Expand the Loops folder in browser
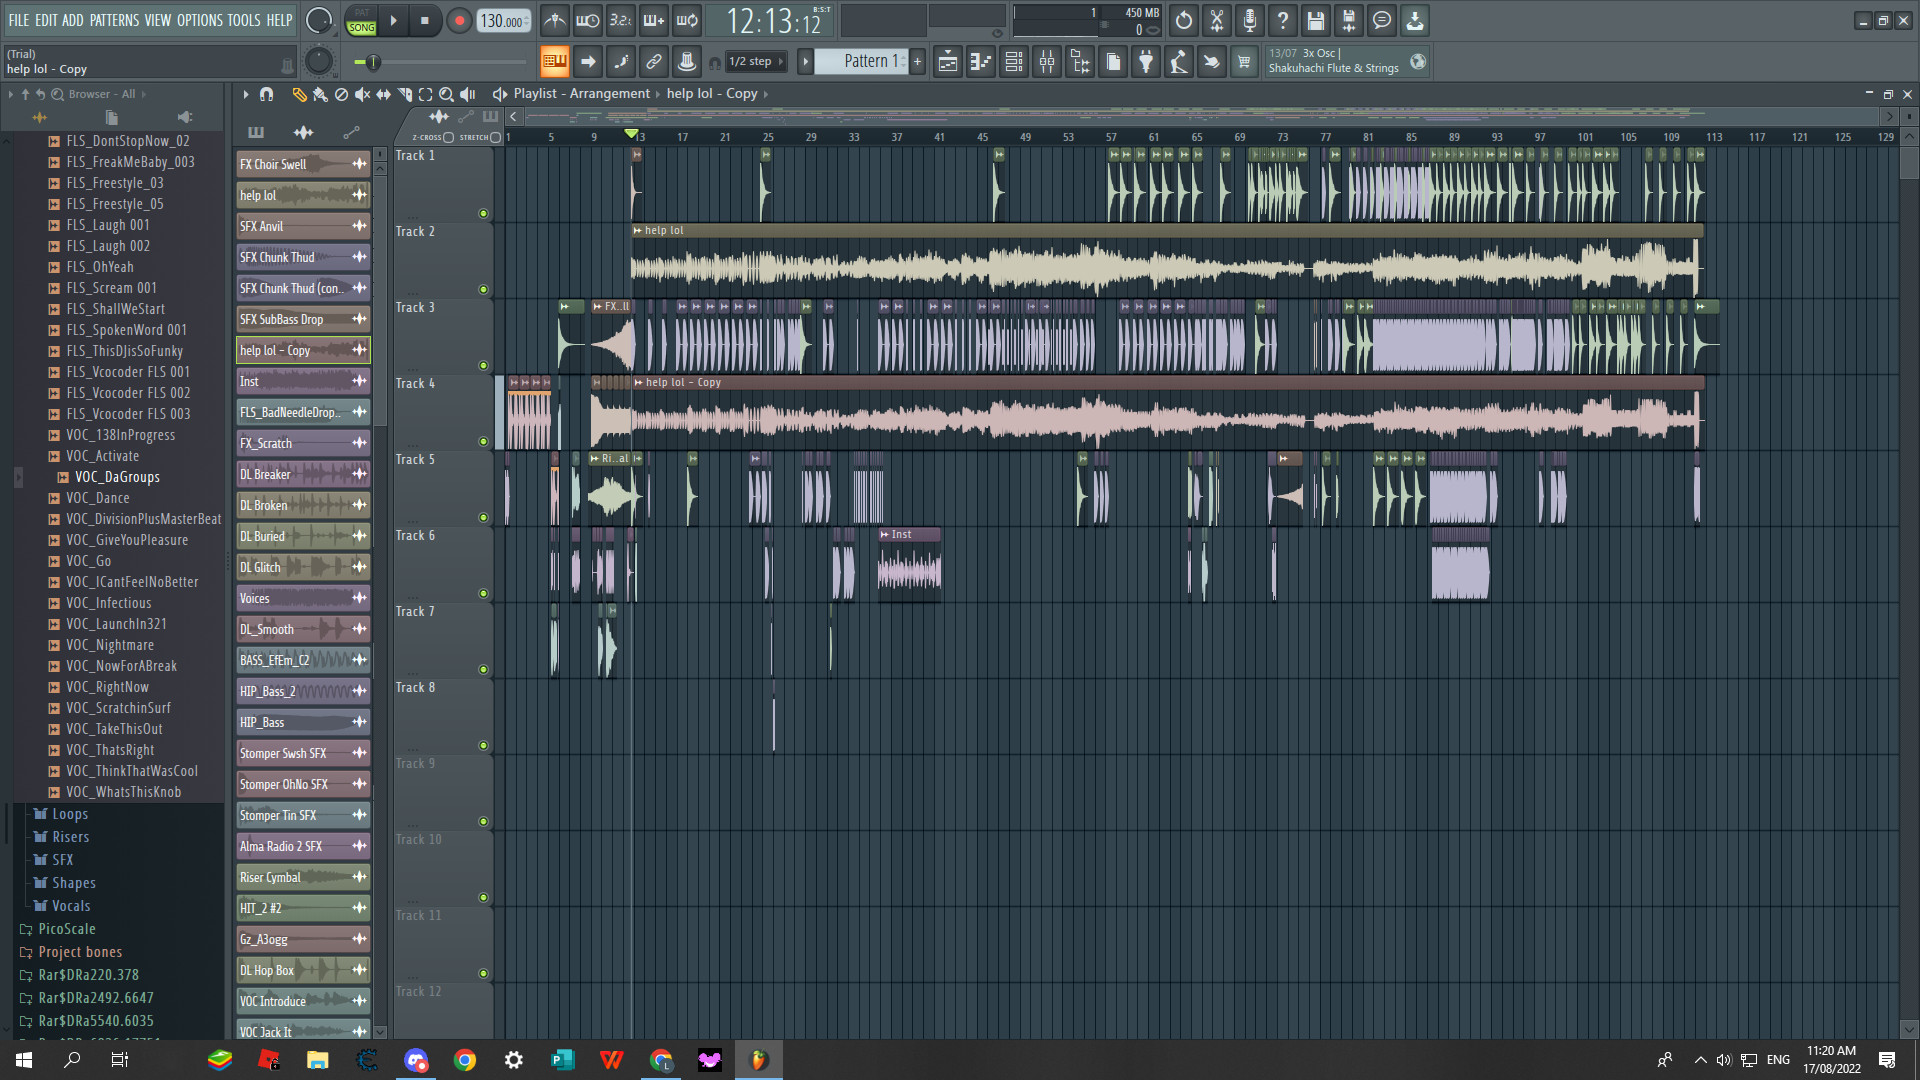Screen dimensions: 1920x1080 point(67,814)
